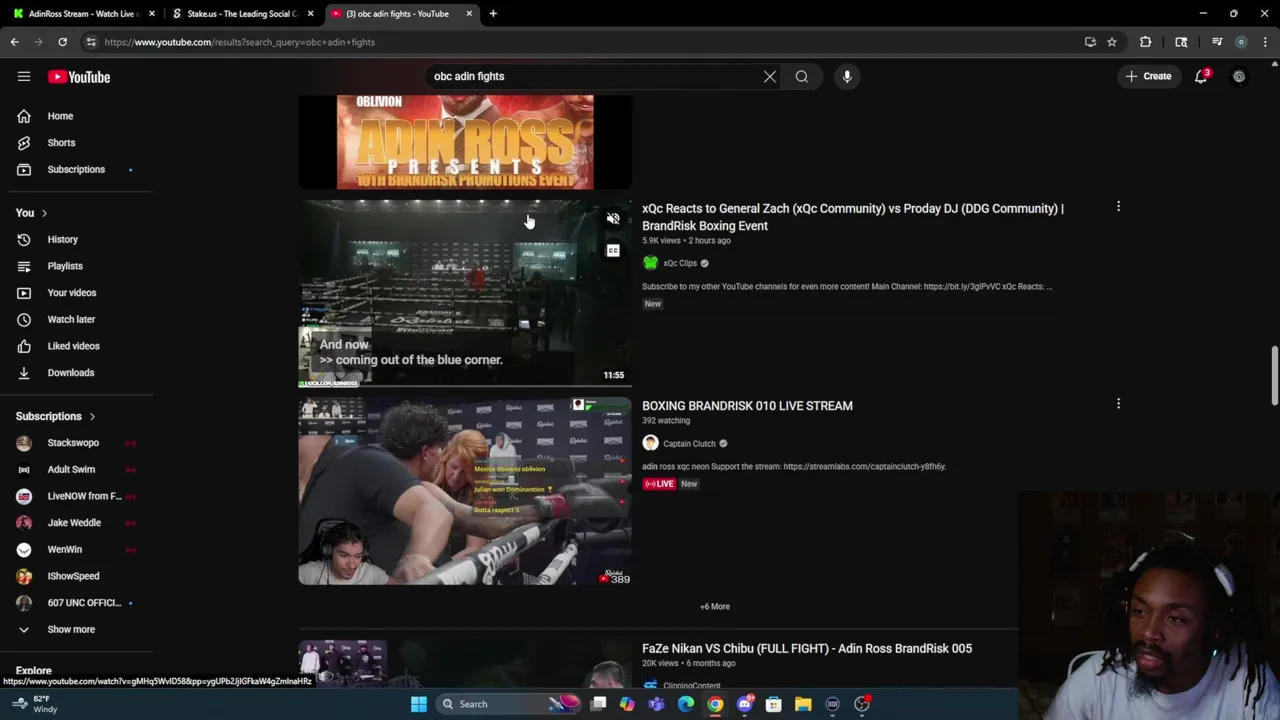The height and width of the screenshot is (720, 1280).
Task: Focus the YouTube search input field
Action: pos(595,76)
